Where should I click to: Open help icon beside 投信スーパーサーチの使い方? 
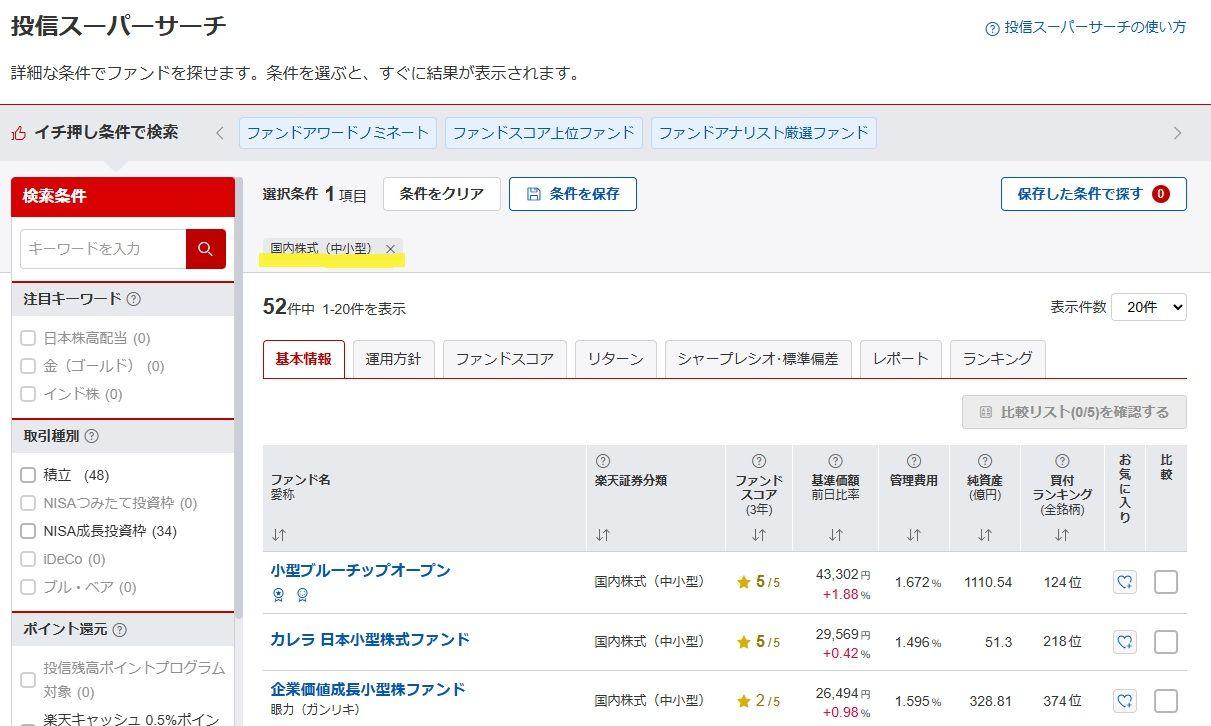point(992,29)
